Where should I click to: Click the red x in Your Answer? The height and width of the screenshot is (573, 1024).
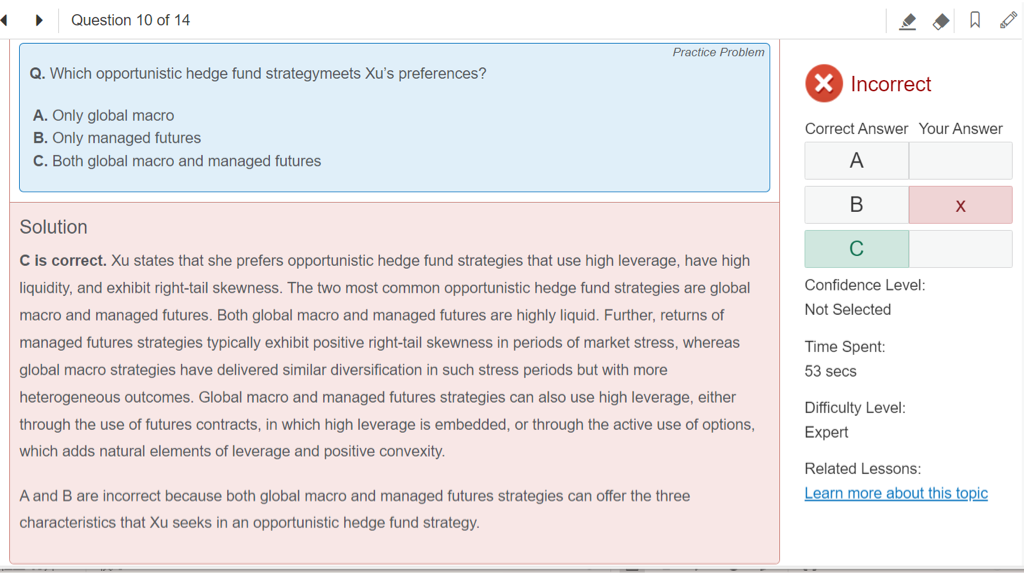960,205
